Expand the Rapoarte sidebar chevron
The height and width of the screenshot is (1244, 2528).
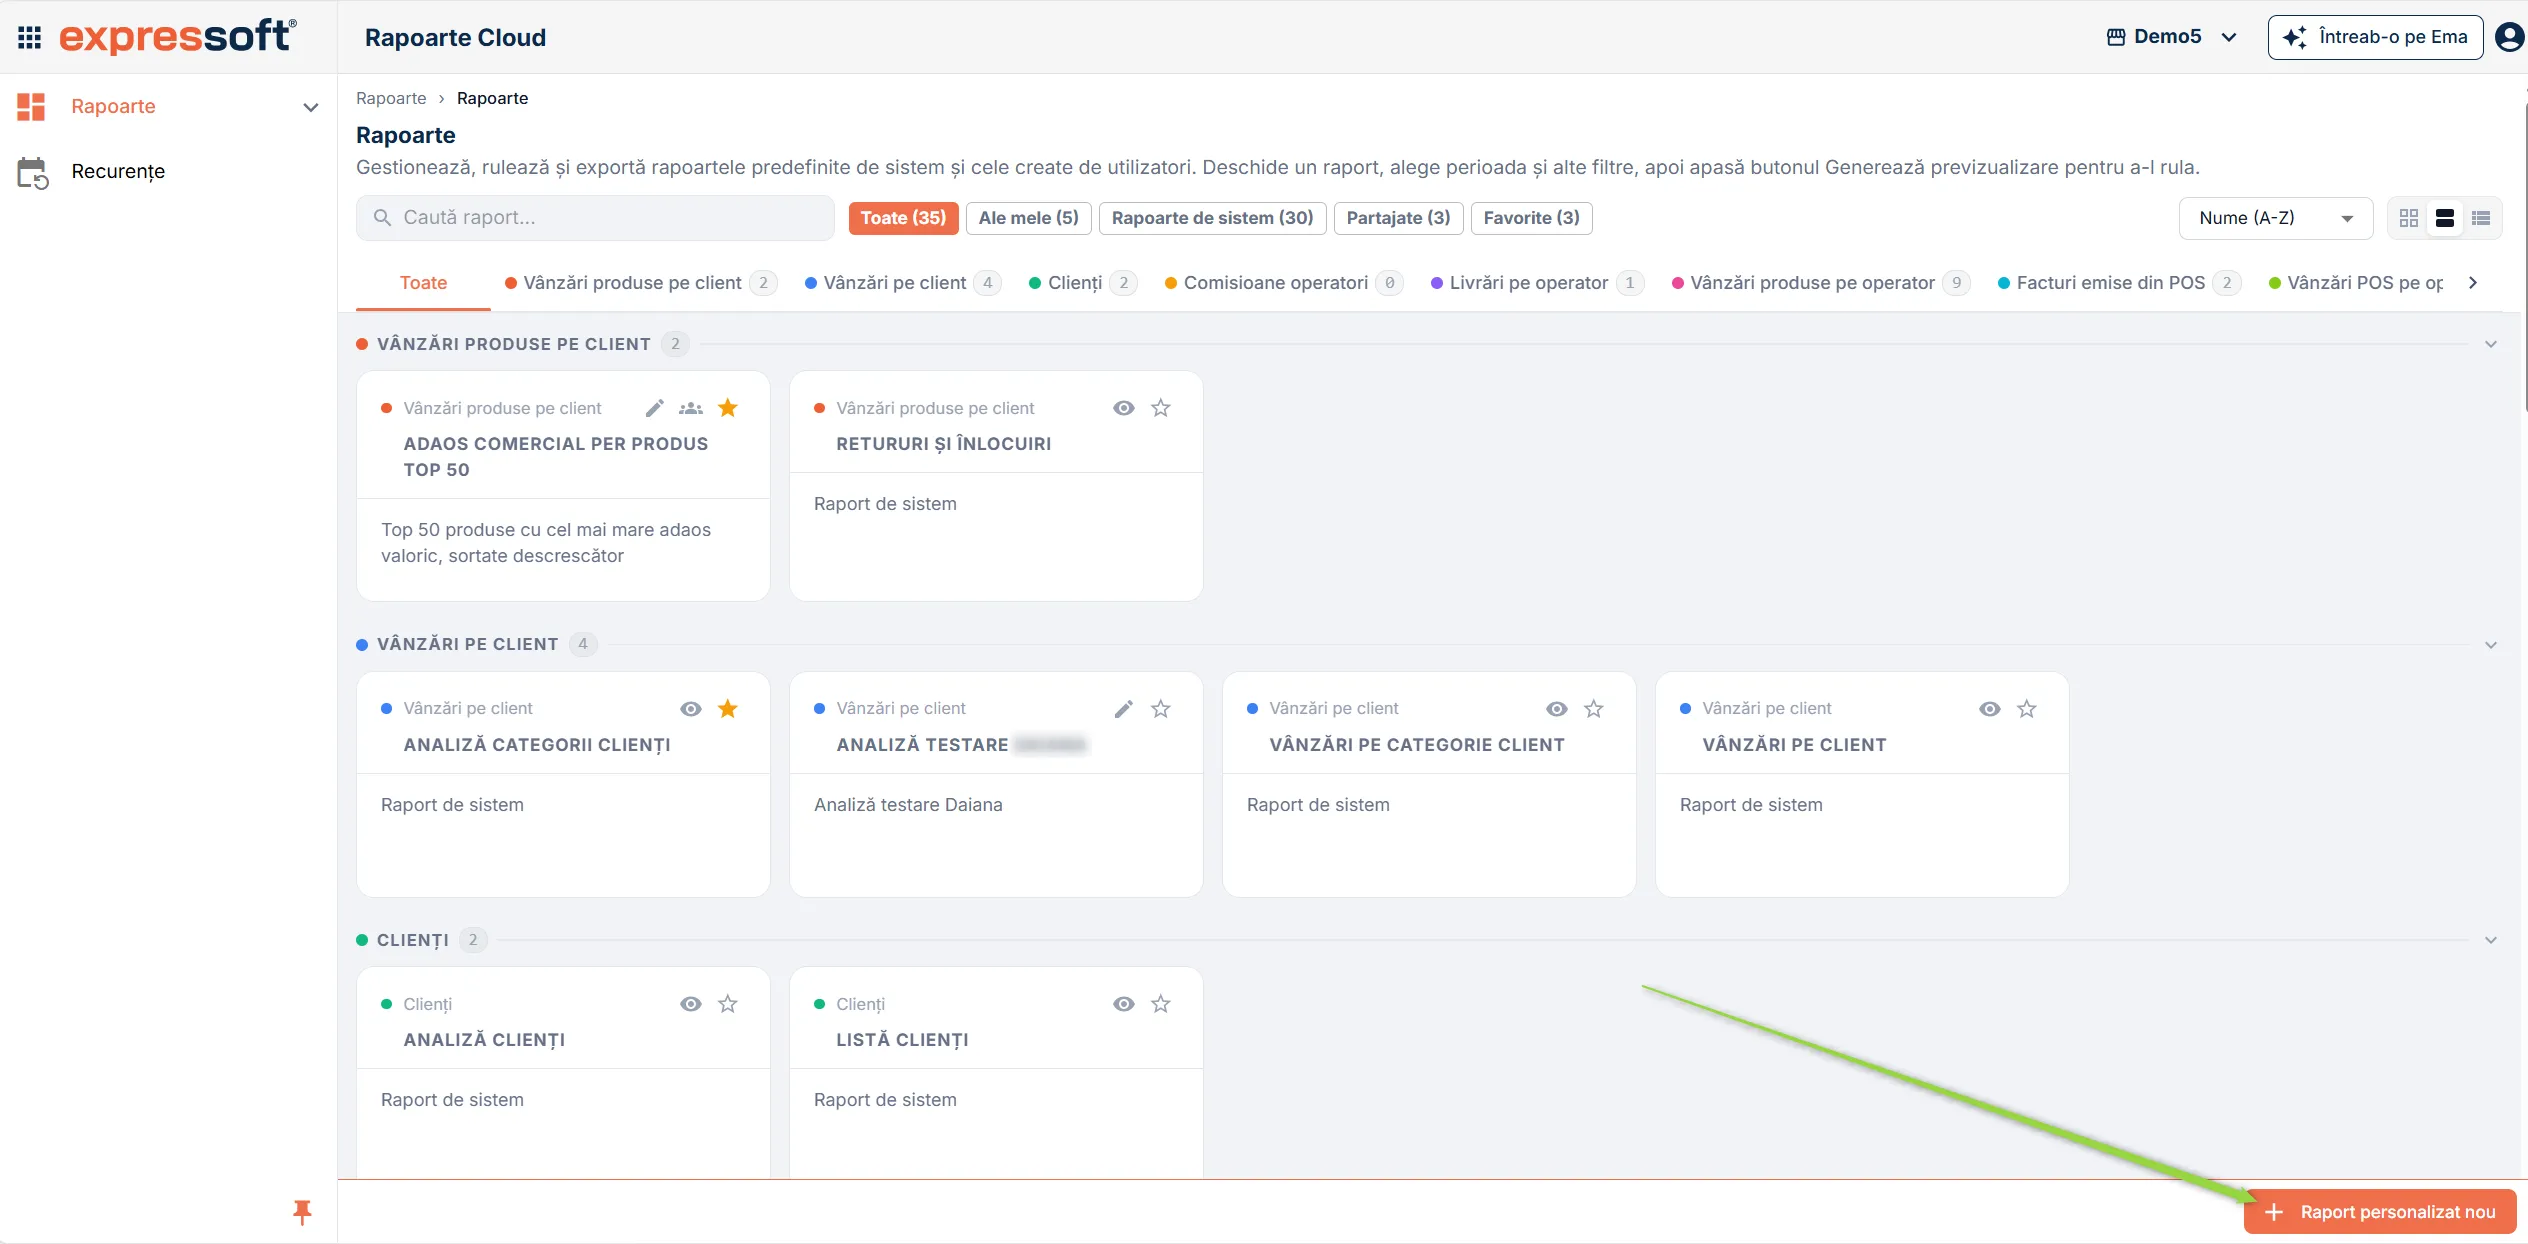click(311, 107)
